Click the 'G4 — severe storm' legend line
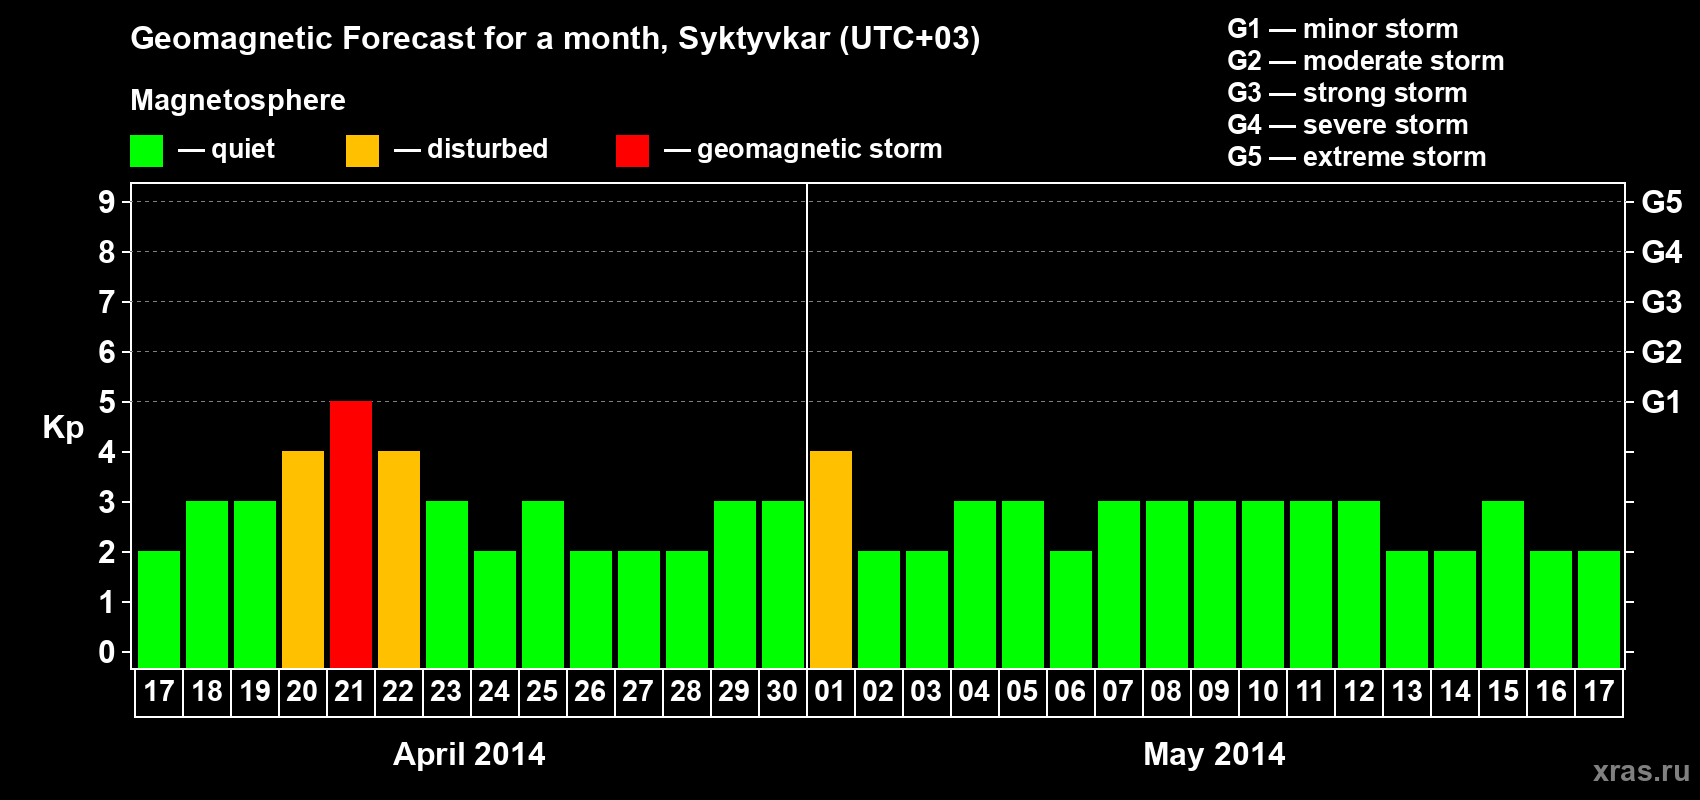Screen dimensions: 1700x800 click(1348, 125)
